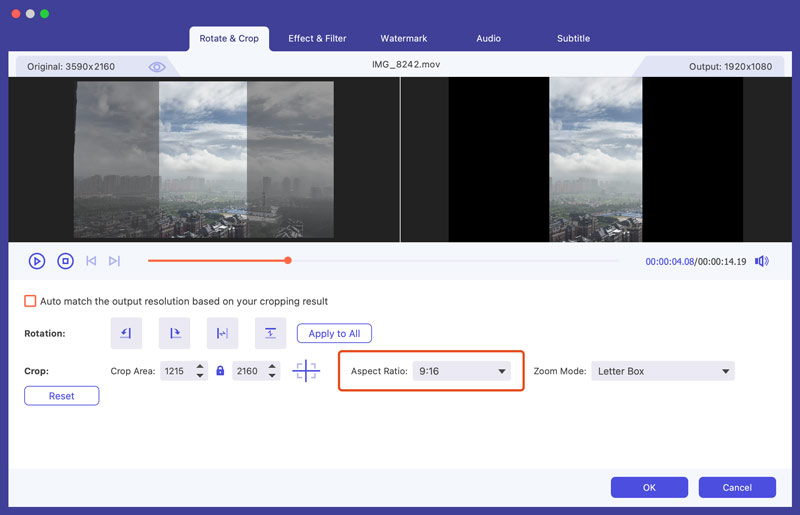Toggle the aspect ratio lock icon
This screenshot has height=515, width=800.
(220, 371)
